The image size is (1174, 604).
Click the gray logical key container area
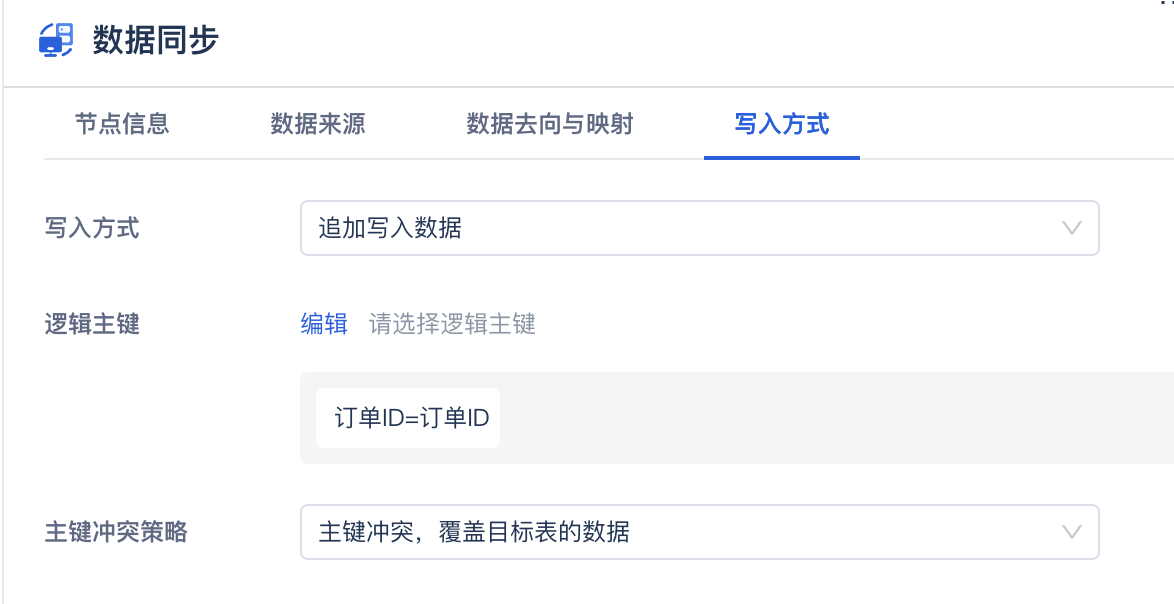800,418
